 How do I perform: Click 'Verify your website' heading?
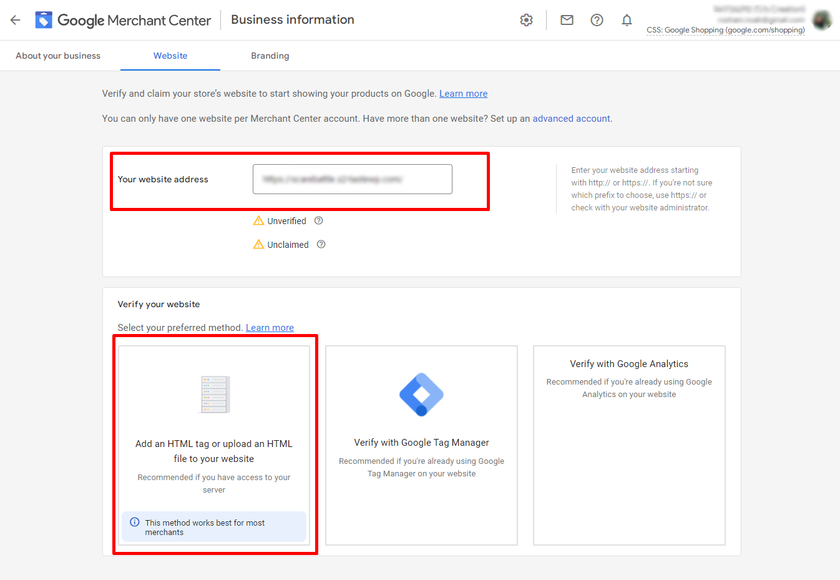(x=159, y=304)
